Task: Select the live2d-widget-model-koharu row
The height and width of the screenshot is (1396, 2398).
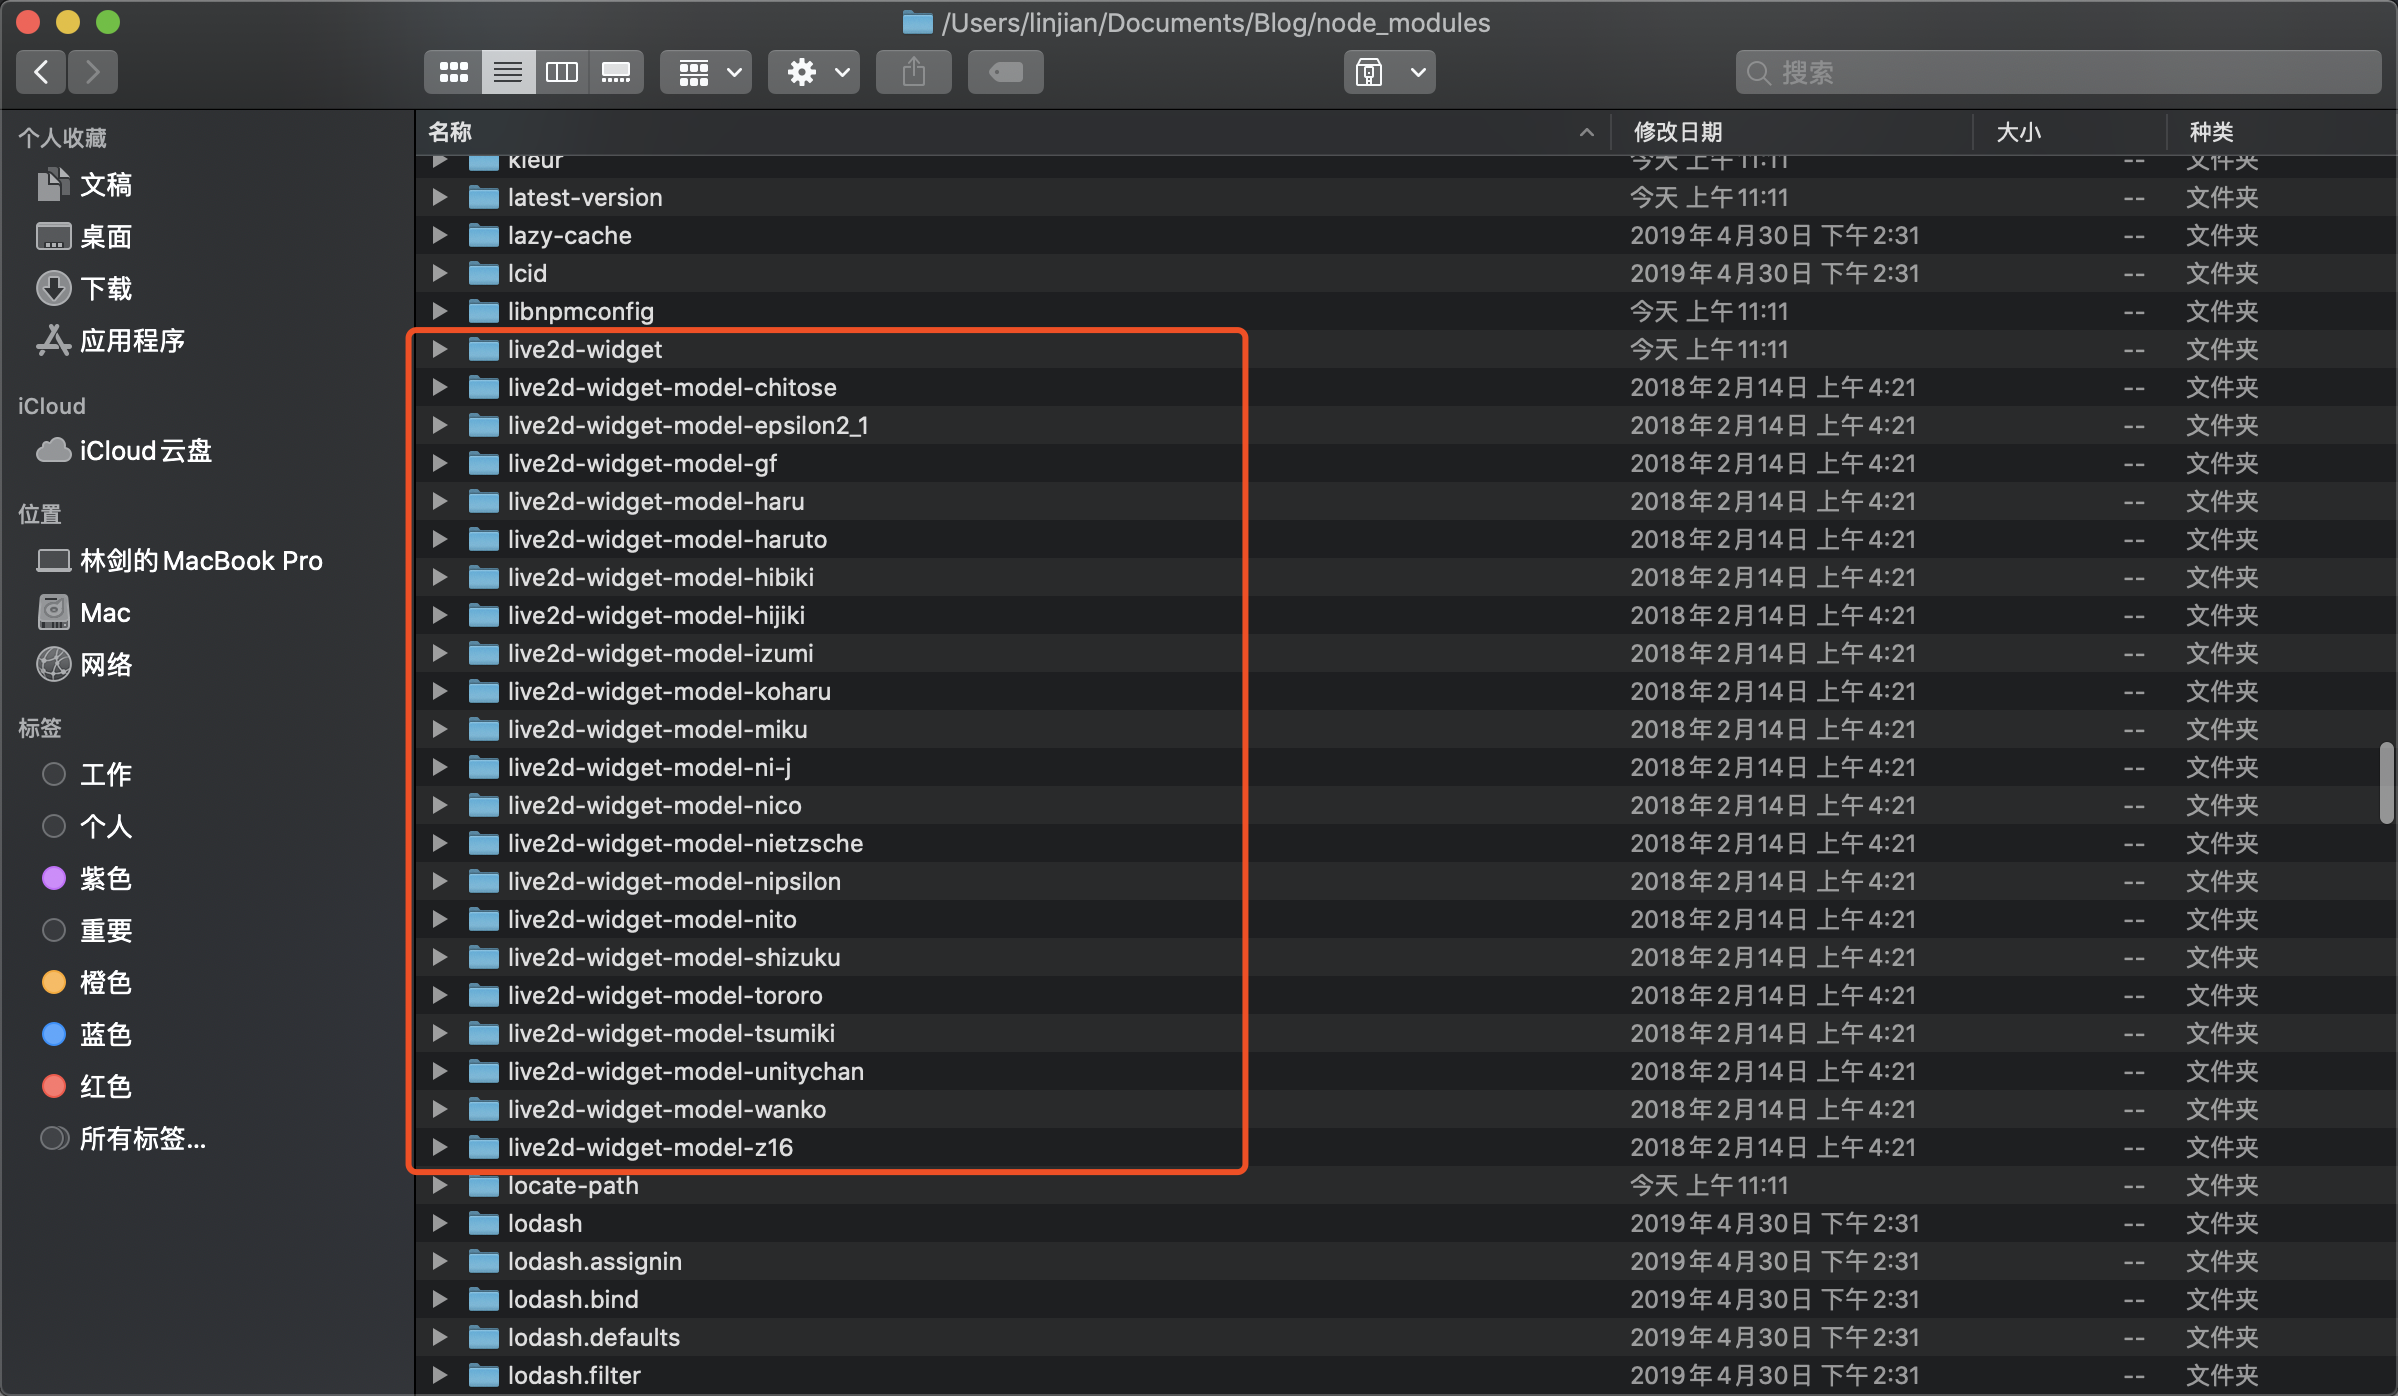Action: point(1406,691)
